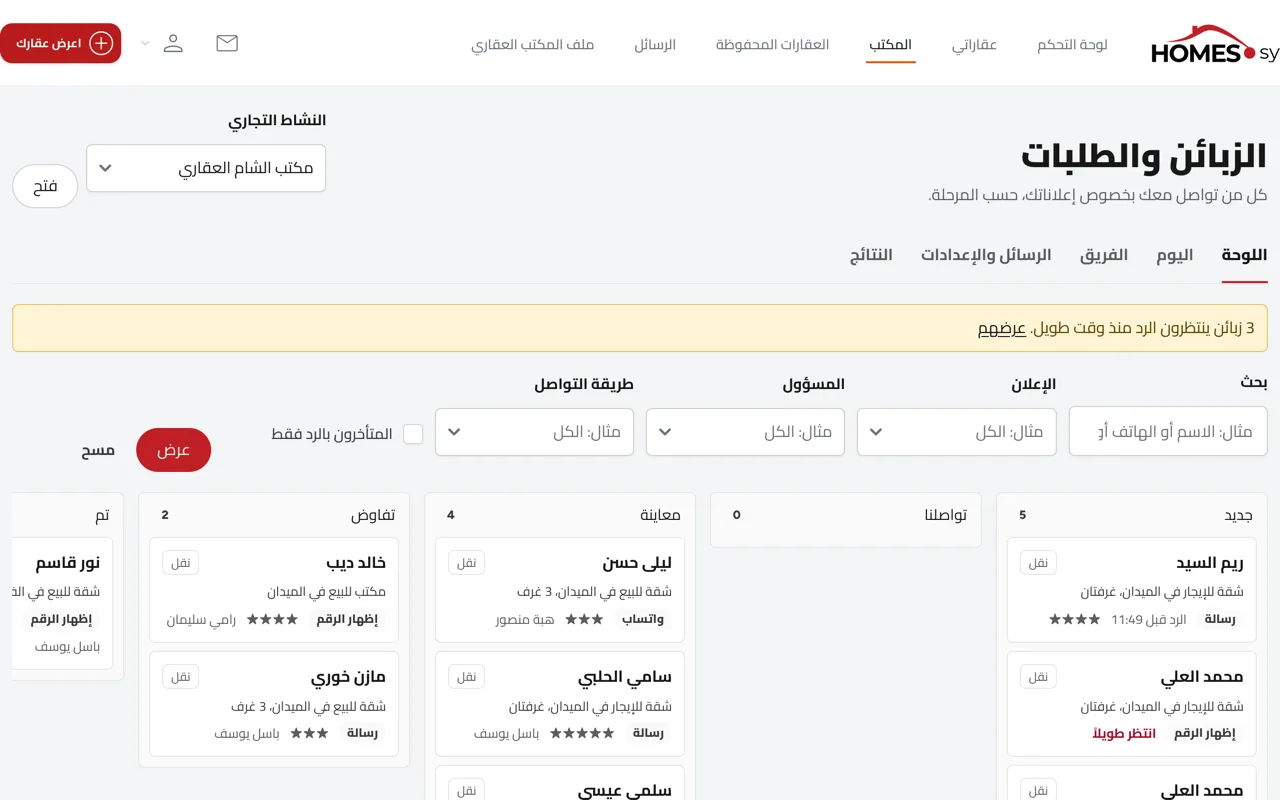Apply filters with the red عرض button
Screen dimensions: 1280x800
pyautogui.click(x=174, y=450)
